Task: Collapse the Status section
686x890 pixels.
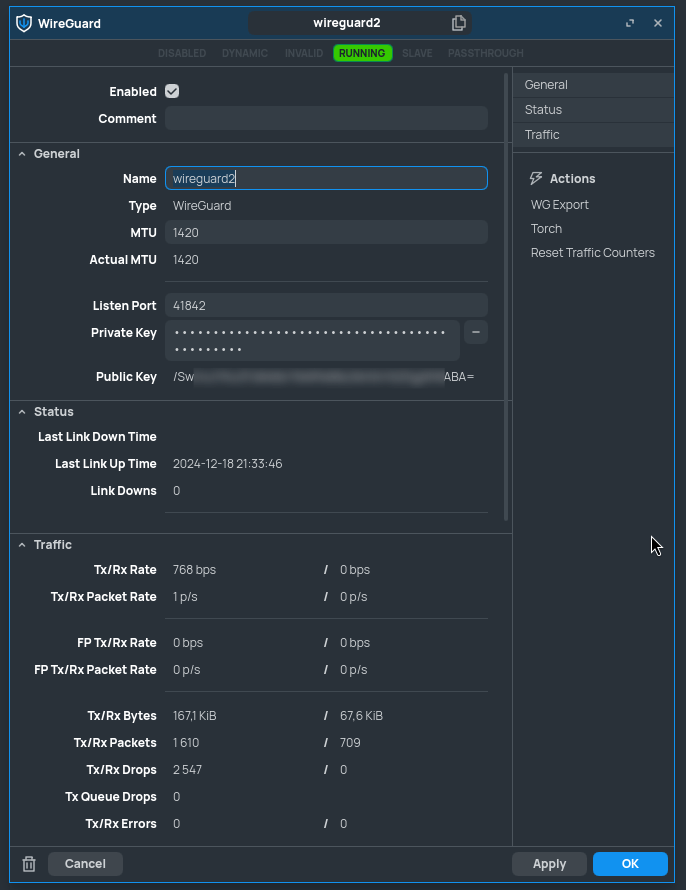Action: [22, 412]
